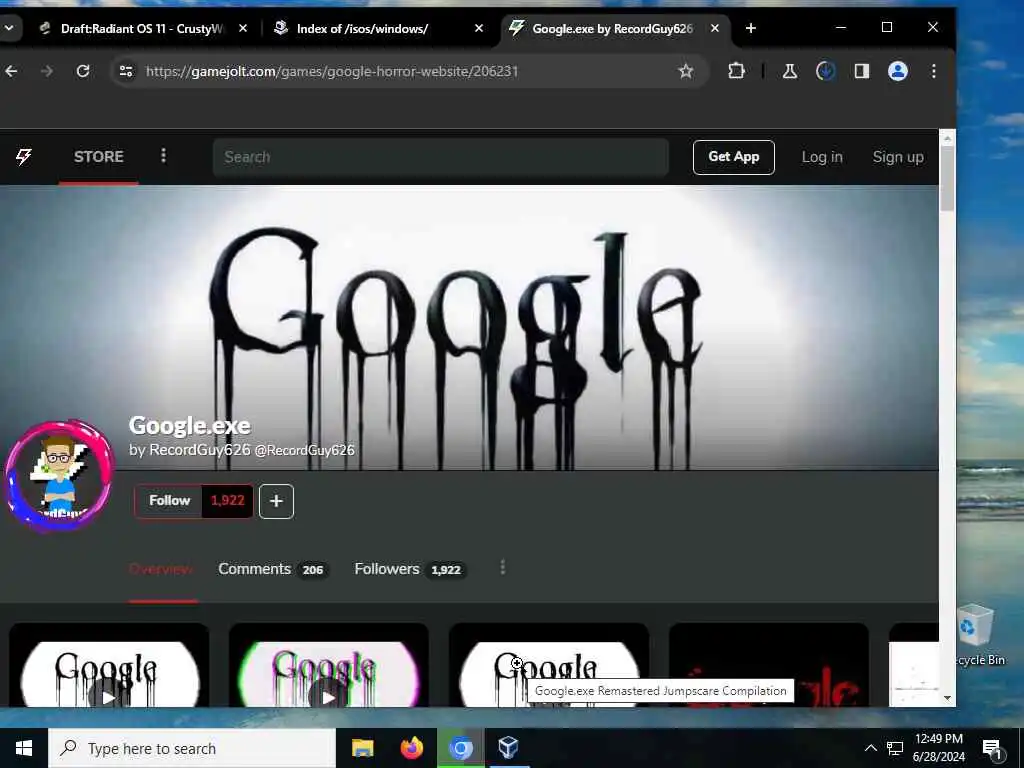1024x768 pixels.
Task: Open the taskbar clock and date
Action: [x=938, y=748]
